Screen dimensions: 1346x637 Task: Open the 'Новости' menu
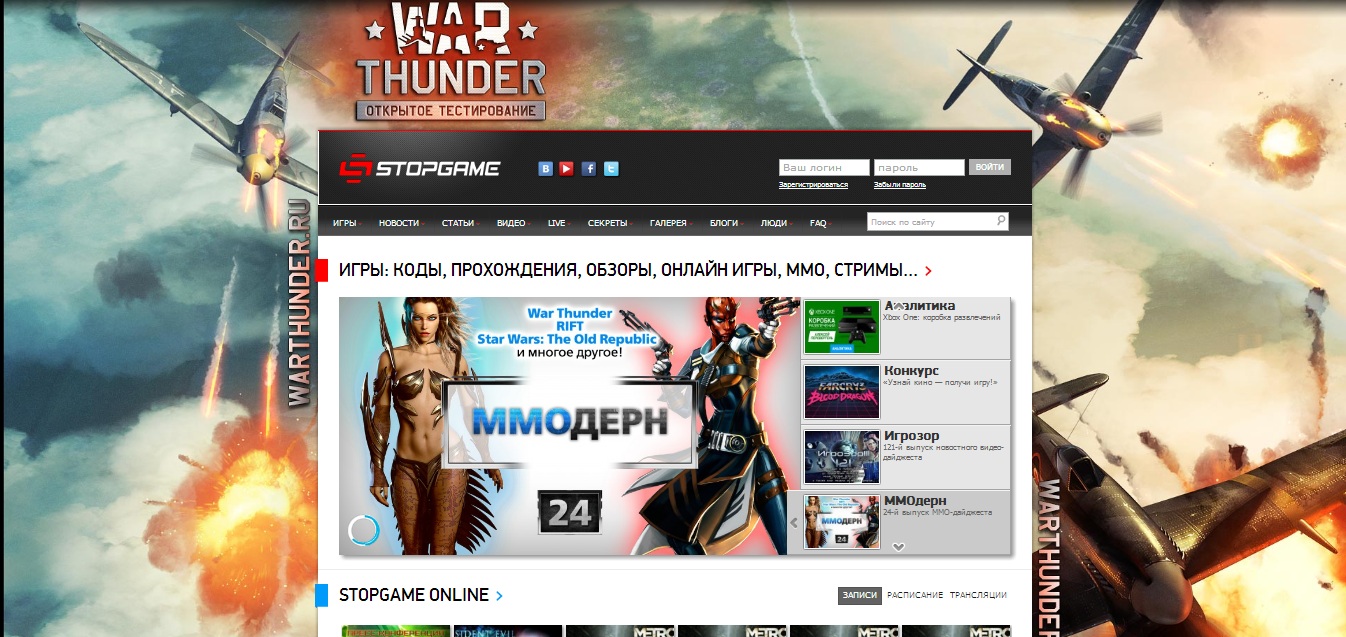click(399, 223)
